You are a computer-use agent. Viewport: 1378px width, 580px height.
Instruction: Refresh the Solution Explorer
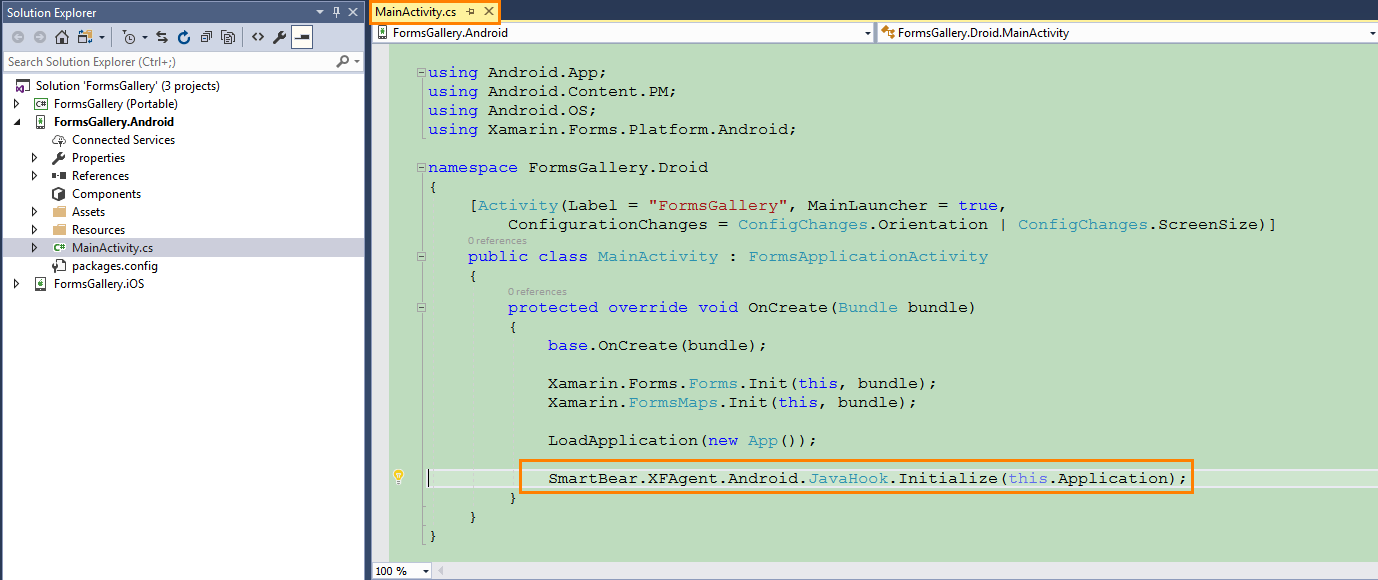pos(185,37)
